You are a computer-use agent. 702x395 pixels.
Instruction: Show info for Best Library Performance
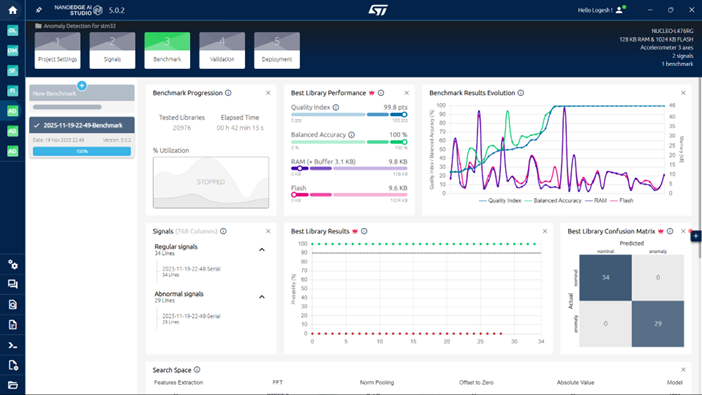click(x=381, y=93)
